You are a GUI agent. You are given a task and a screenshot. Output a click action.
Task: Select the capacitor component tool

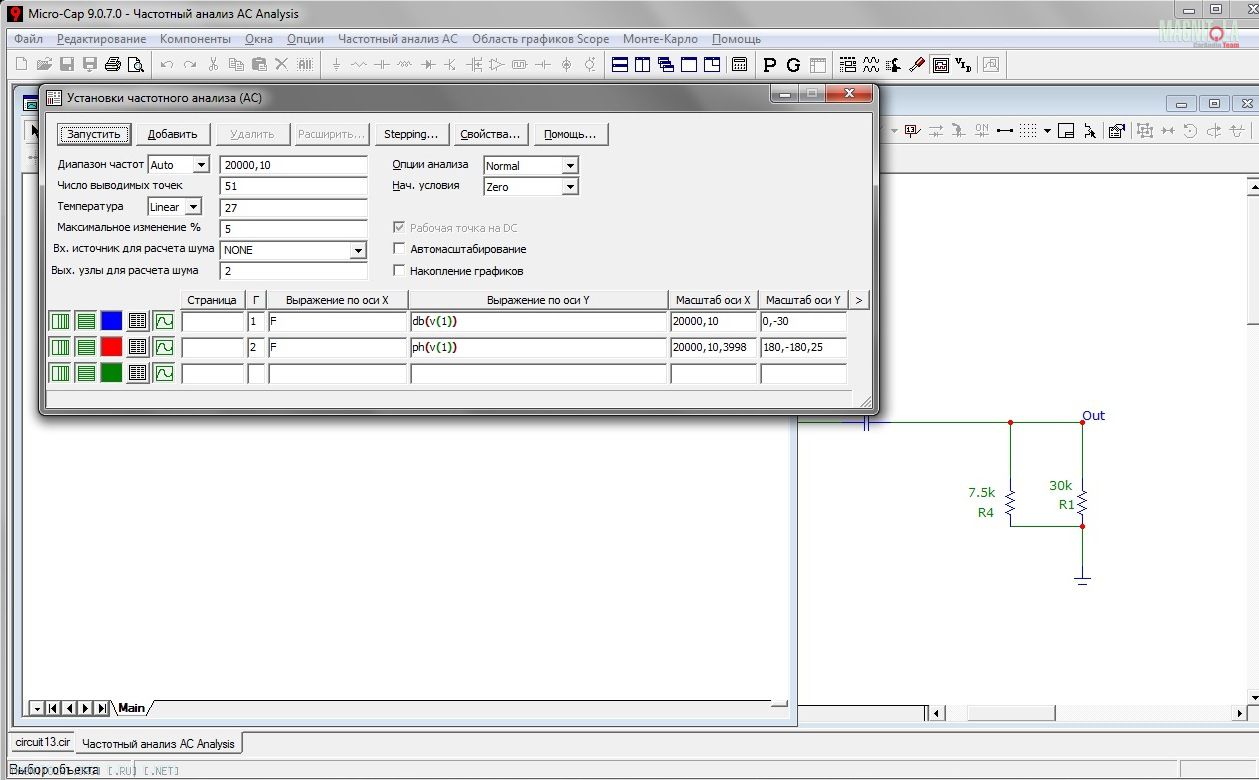point(382,65)
